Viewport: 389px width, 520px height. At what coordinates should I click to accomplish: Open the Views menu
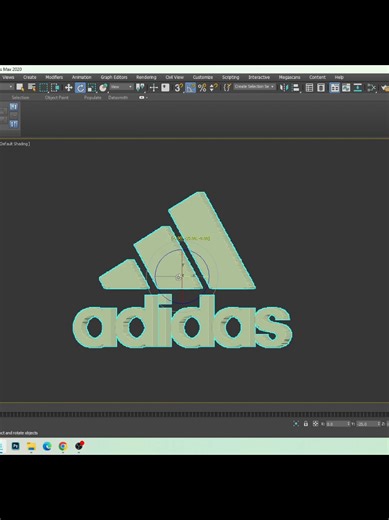(8, 77)
